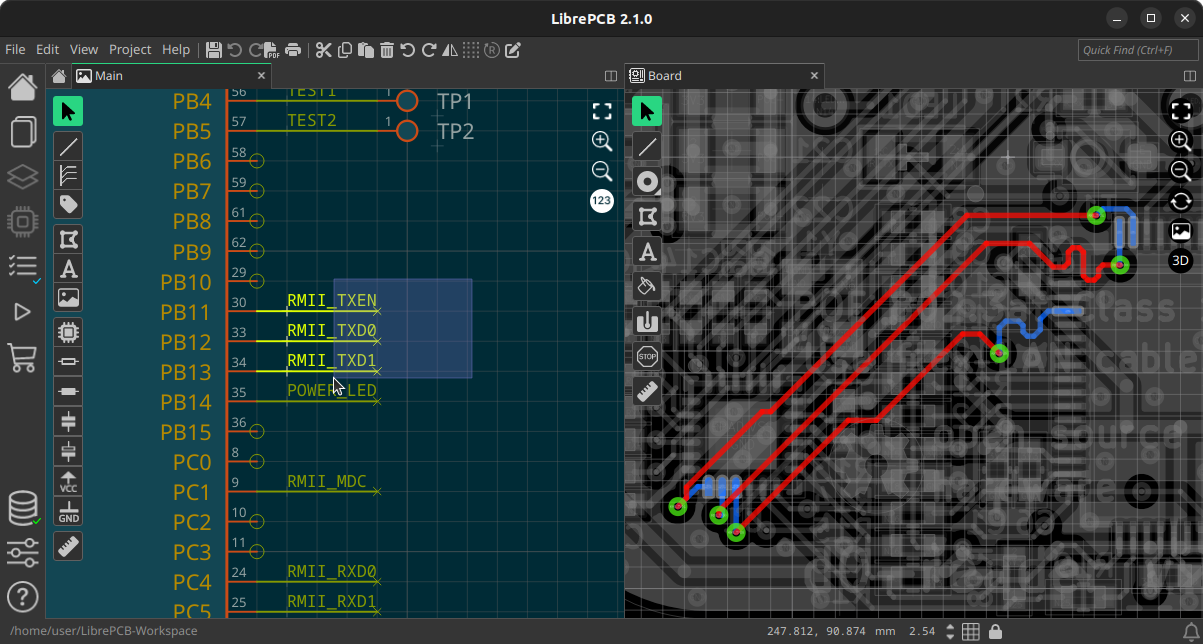Click the Paste toolbar icon
This screenshot has height=644, width=1203.
[366, 49]
